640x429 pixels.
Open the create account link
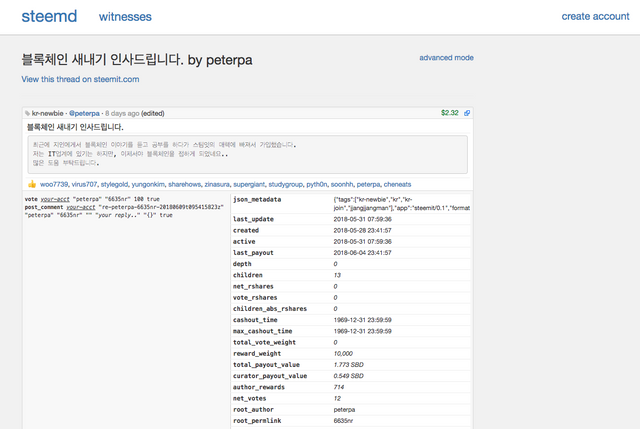(x=595, y=16)
